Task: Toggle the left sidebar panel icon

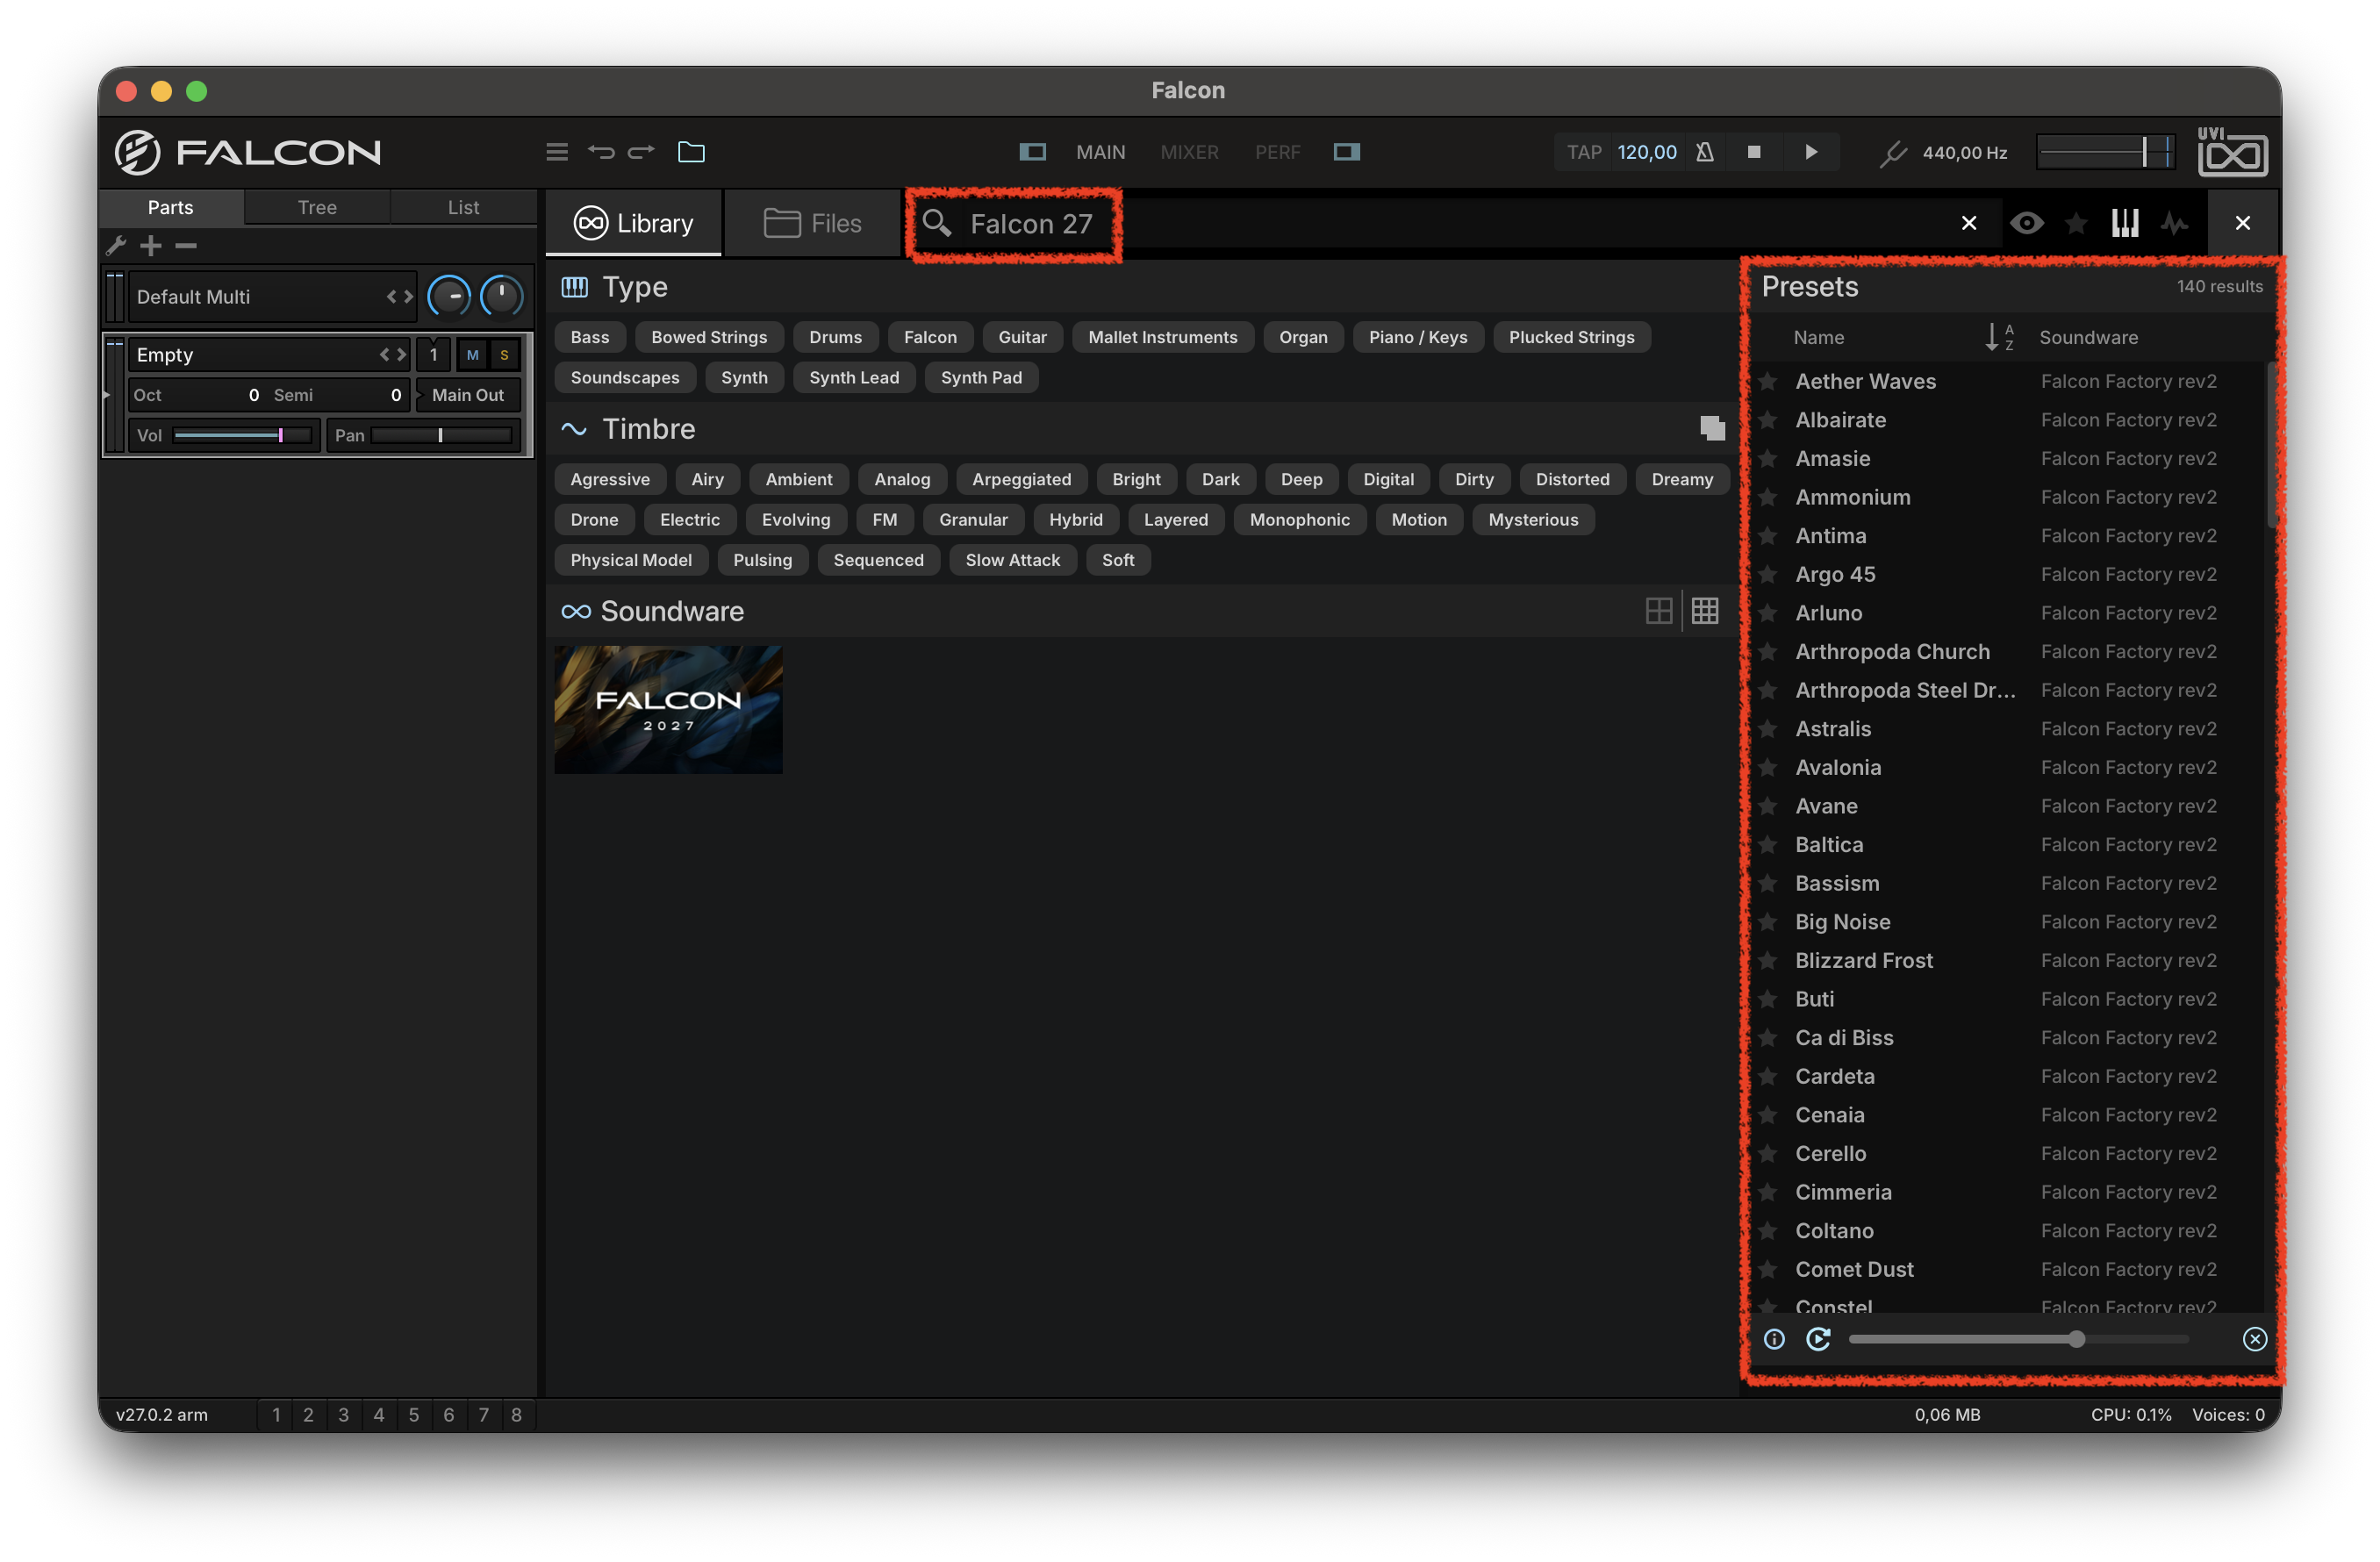Action: [1032, 152]
